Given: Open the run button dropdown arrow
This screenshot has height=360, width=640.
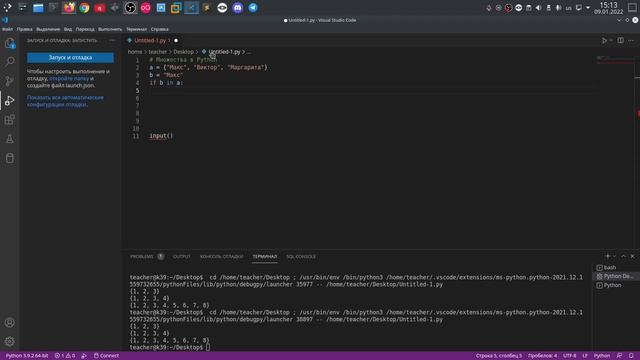Looking at the screenshot, I should point(611,40).
